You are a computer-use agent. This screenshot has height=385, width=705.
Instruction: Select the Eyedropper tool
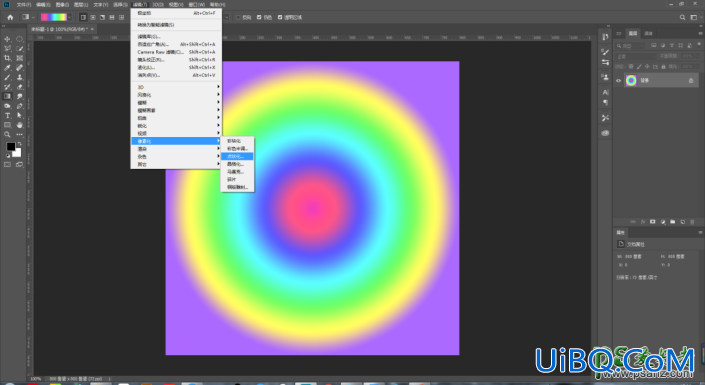[x=7, y=67]
